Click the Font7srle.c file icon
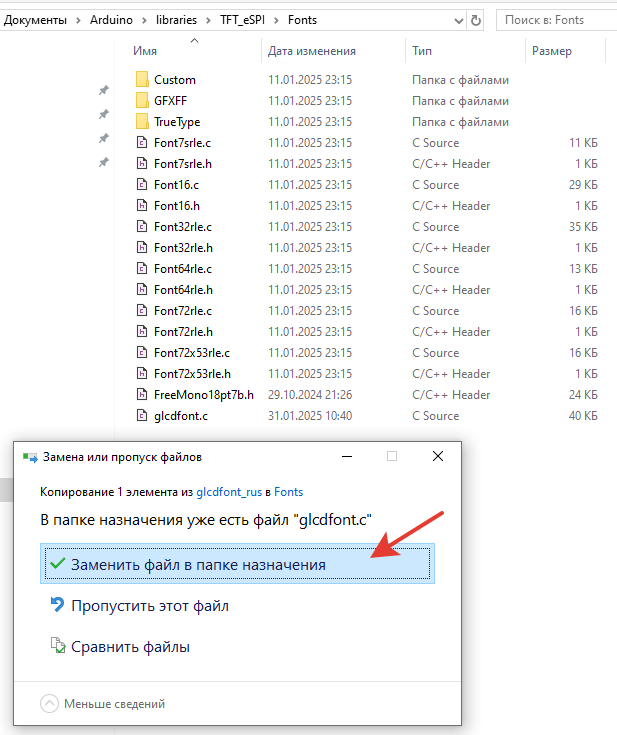The image size is (617, 735). [142, 142]
